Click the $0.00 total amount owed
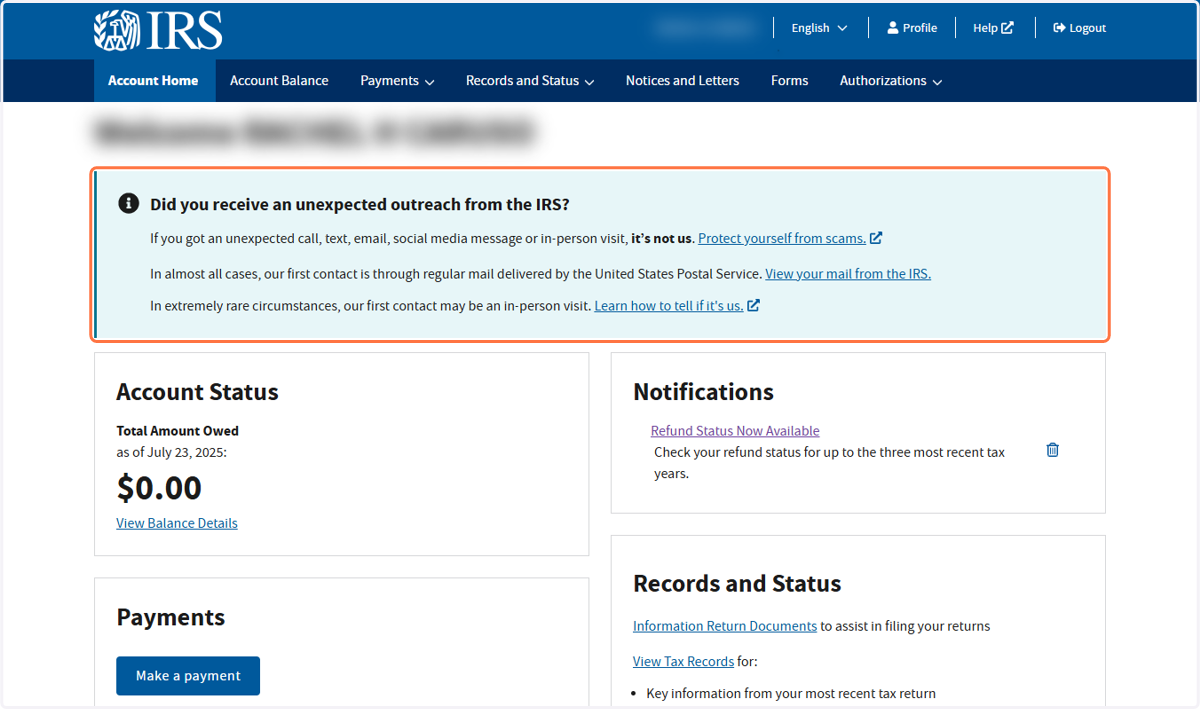The image size is (1200, 709). [x=159, y=488]
